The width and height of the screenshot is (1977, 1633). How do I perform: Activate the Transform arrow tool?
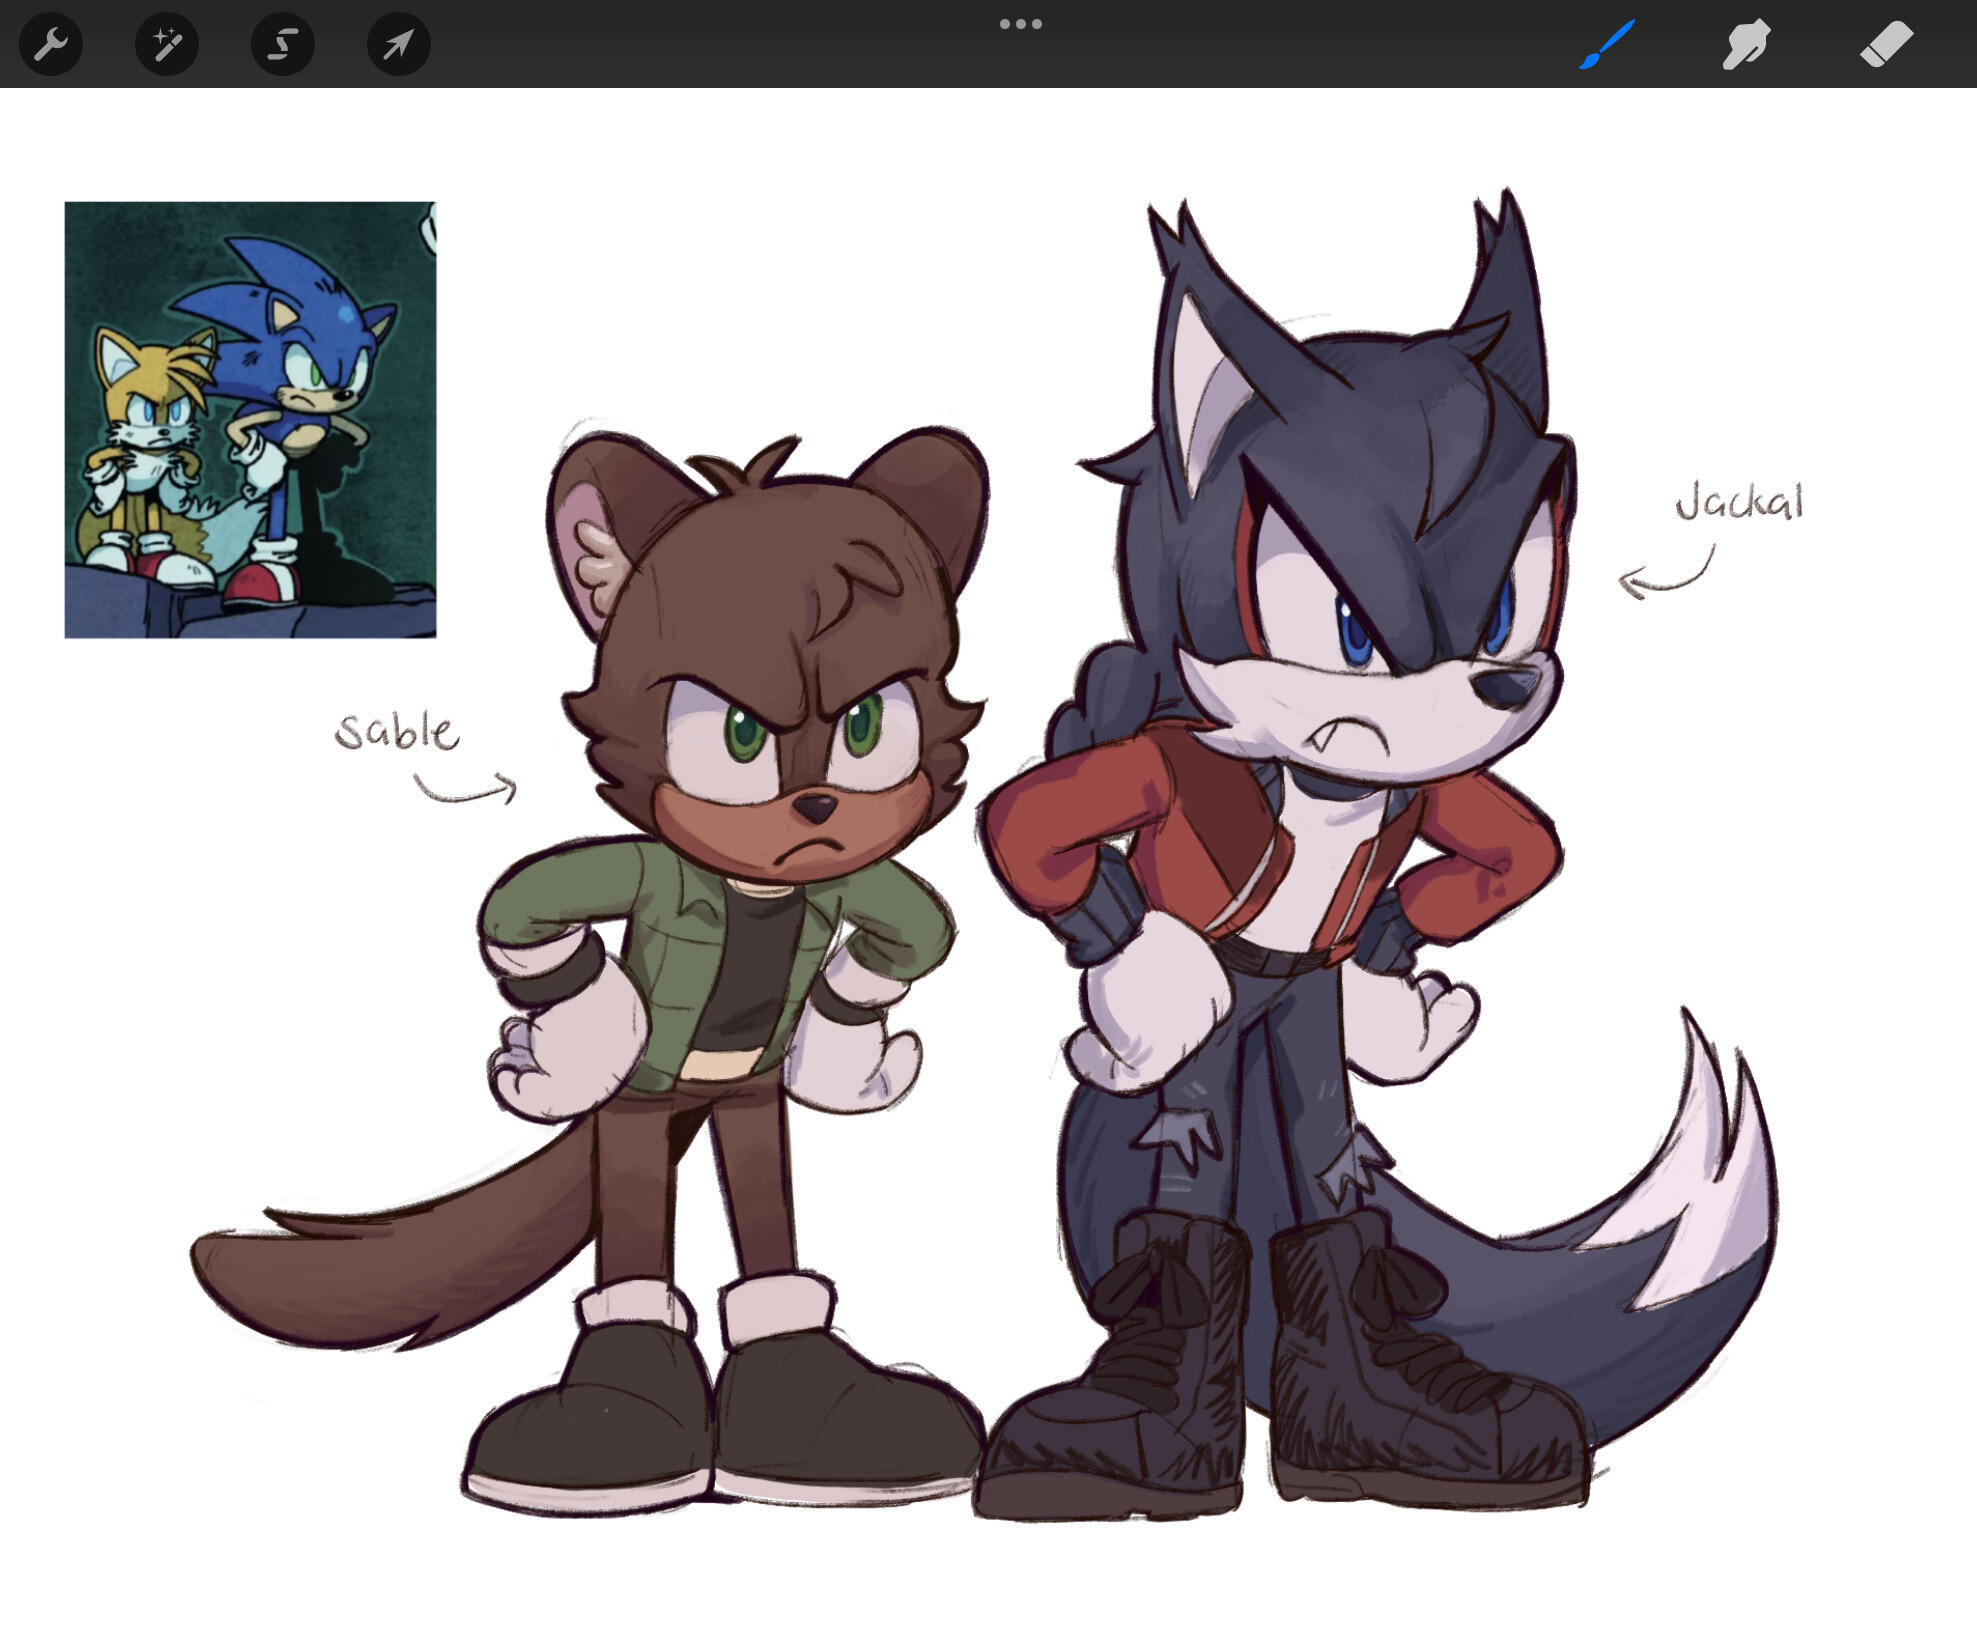tap(398, 44)
